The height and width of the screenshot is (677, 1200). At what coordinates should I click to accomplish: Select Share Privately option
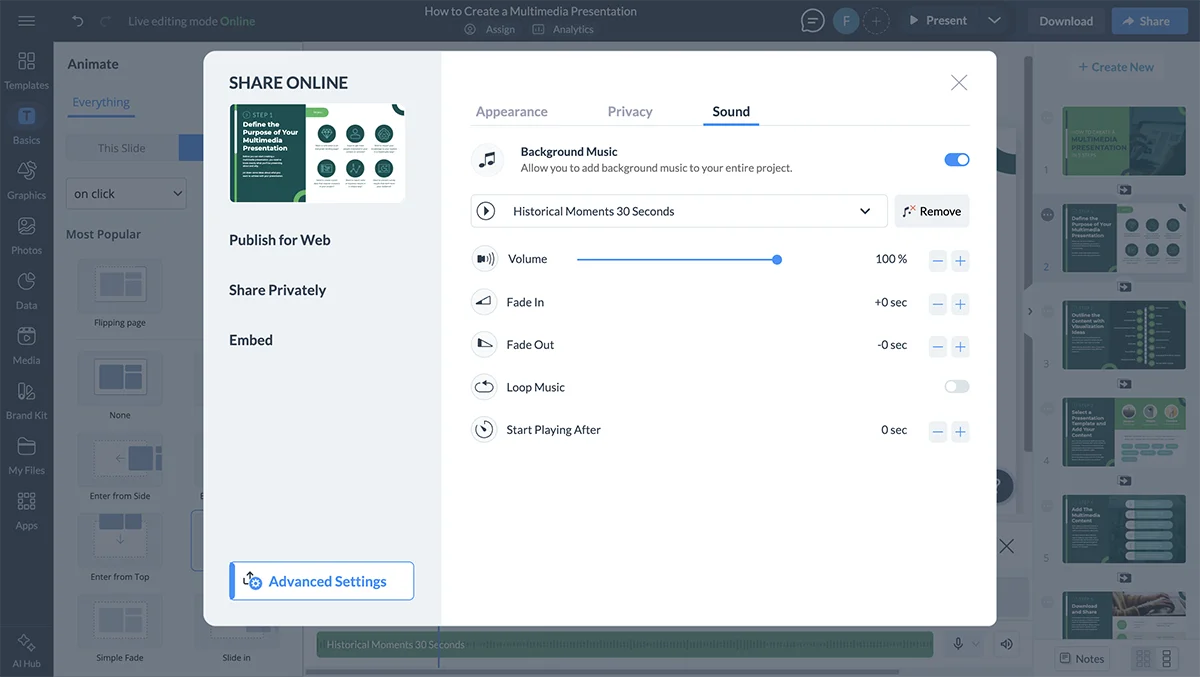278,290
